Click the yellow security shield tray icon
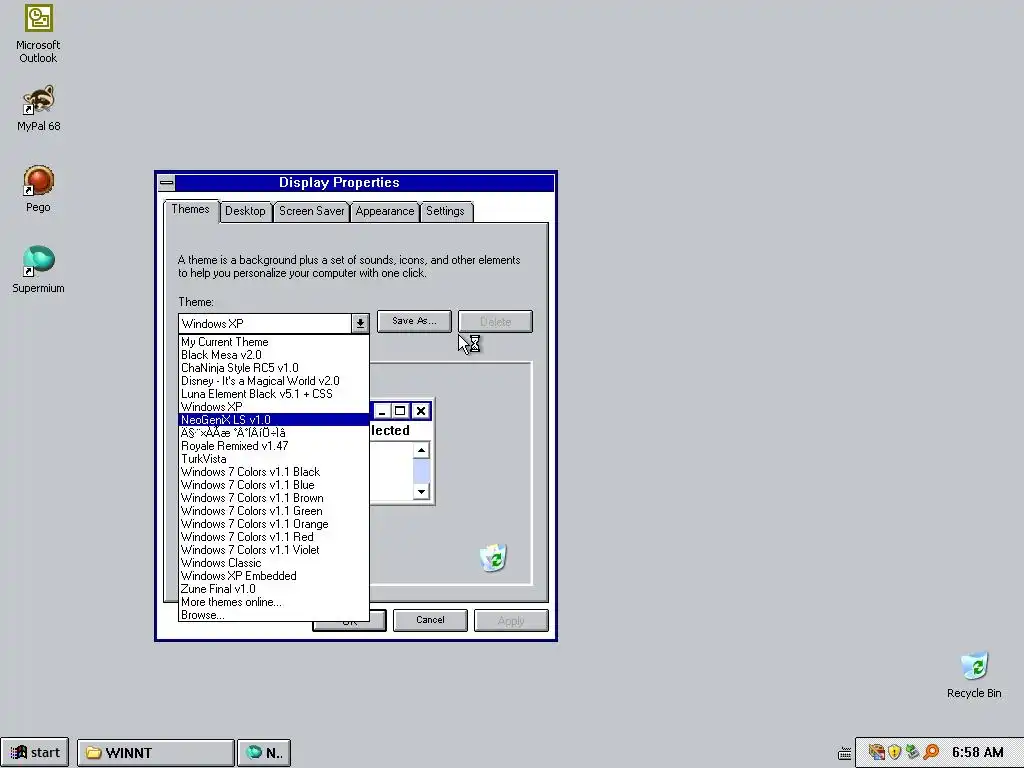The height and width of the screenshot is (768, 1024). click(x=895, y=752)
